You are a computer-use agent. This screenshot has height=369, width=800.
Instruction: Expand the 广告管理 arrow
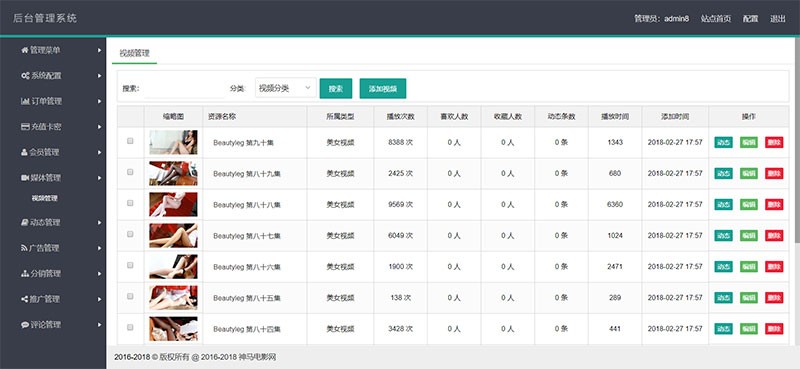pos(99,248)
